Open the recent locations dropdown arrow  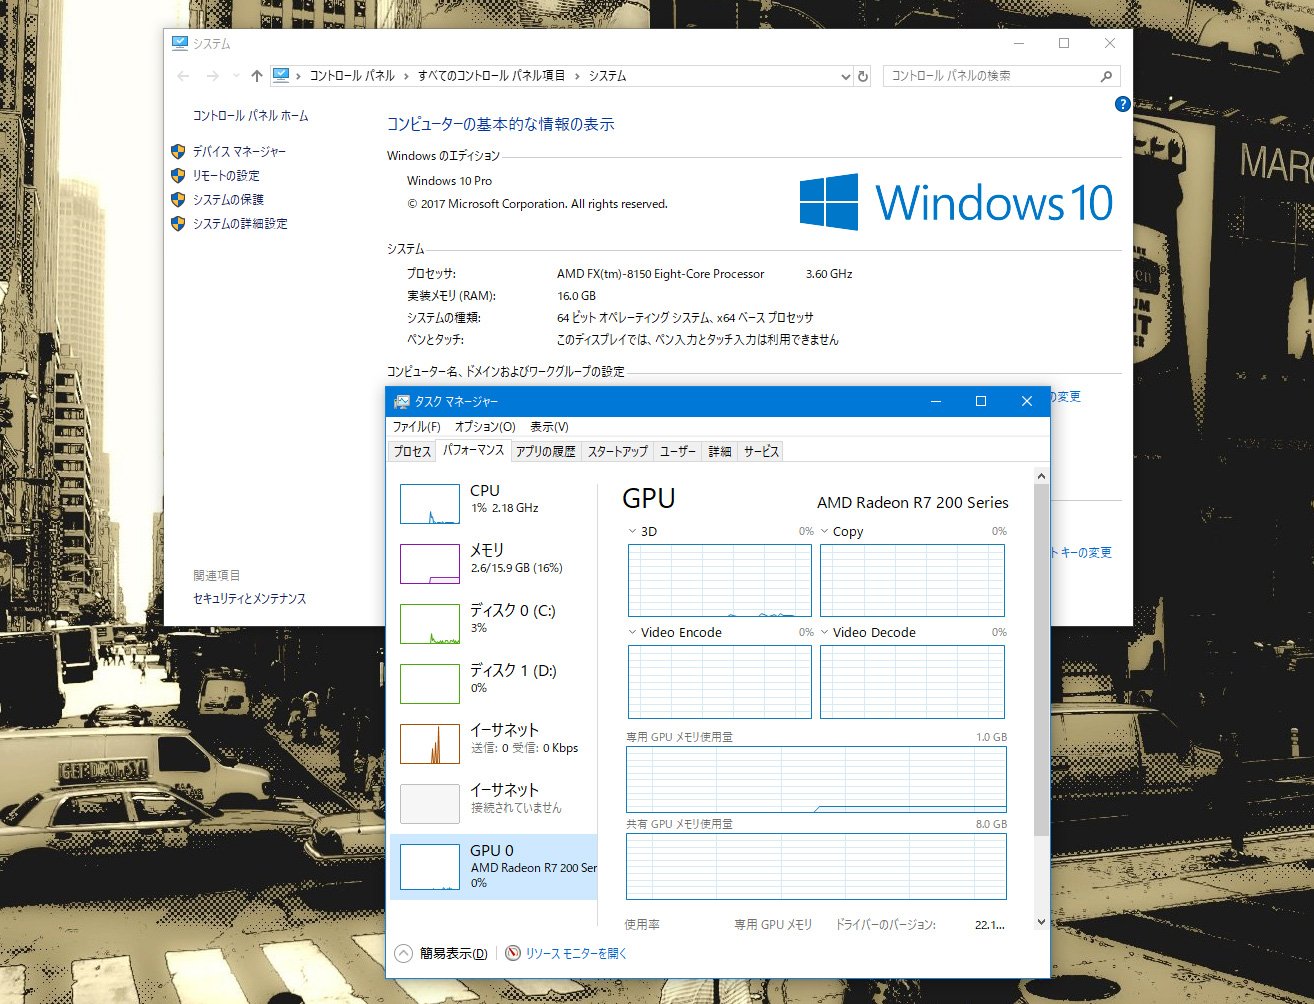click(x=236, y=76)
